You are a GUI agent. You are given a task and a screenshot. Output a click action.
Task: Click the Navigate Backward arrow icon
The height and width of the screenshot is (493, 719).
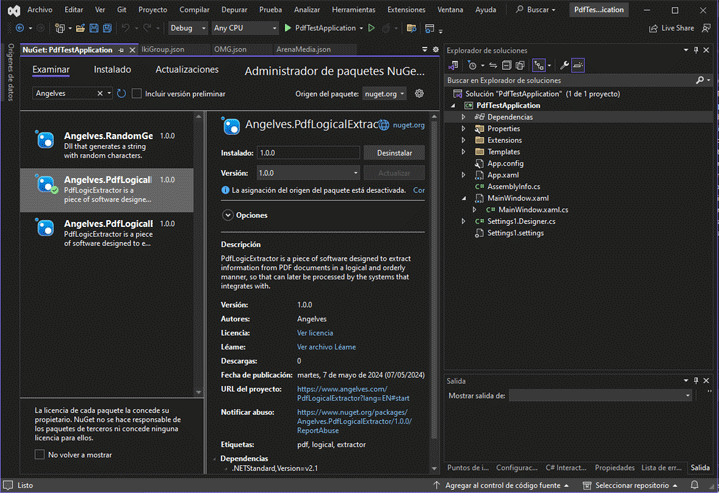[20, 28]
